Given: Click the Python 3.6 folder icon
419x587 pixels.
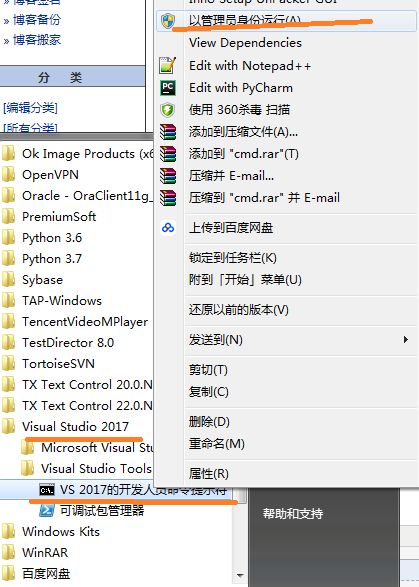Looking at the screenshot, I should pyautogui.click(x=8, y=237).
